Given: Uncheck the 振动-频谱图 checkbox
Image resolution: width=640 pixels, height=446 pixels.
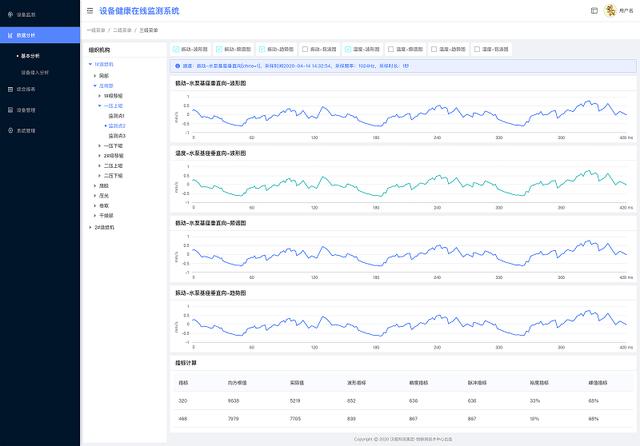Looking at the screenshot, I should pos(219,49).
